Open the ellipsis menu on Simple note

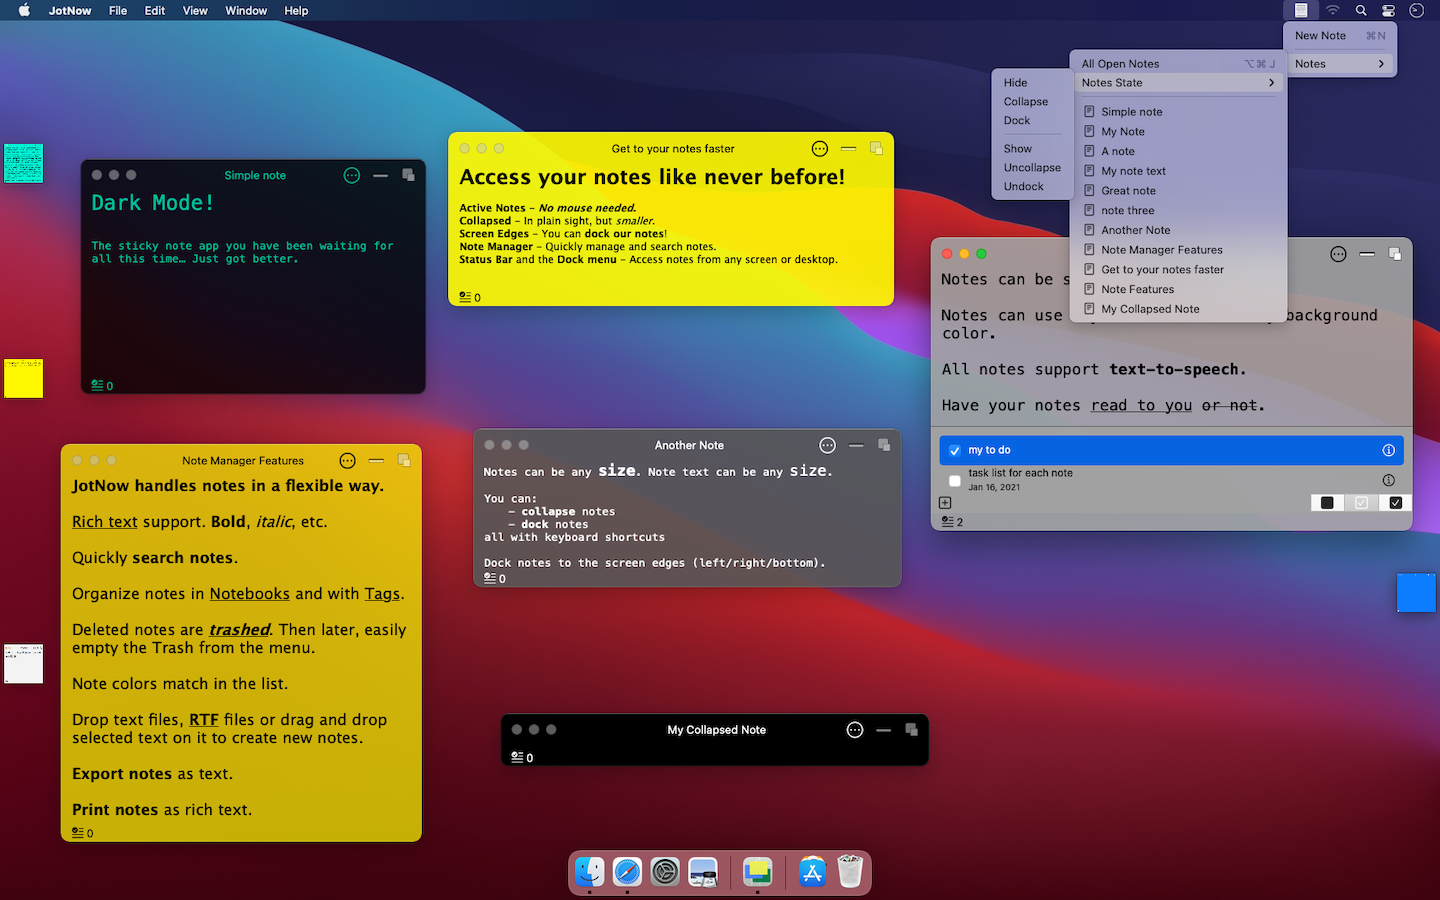pyautogui.click(x=351, y=175)
